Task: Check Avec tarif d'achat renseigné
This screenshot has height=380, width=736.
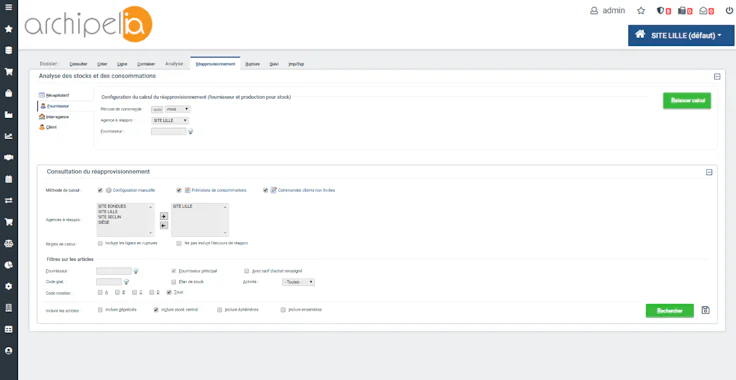Action: 247,271
